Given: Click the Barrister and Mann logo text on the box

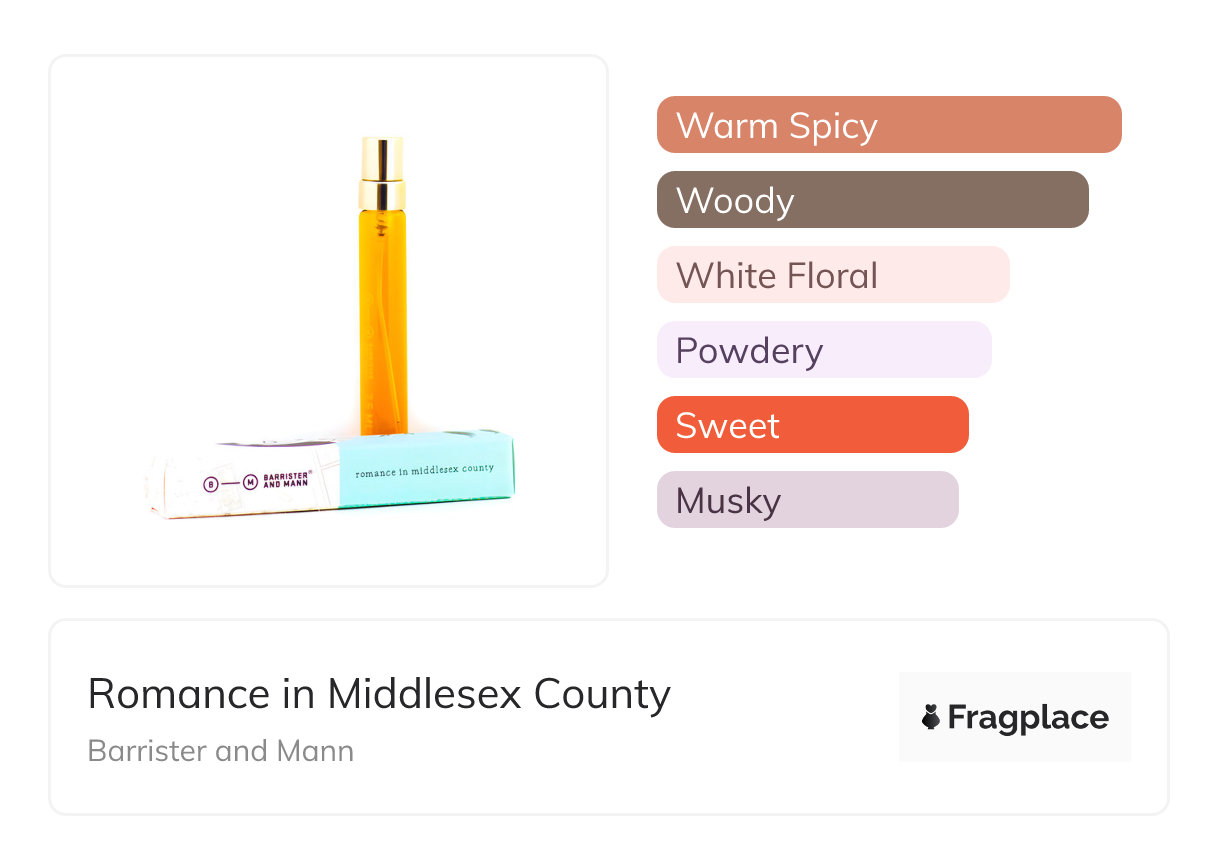Looking at the screenshot, I should click(286, 479).
